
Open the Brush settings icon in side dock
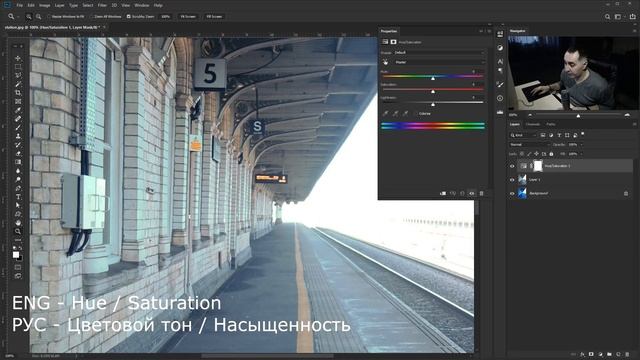[500, 84]
